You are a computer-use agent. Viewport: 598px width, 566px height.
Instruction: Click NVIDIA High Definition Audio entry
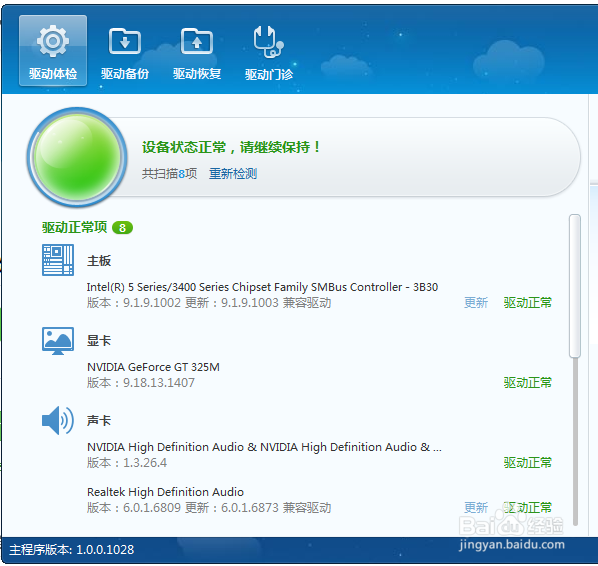click(x=264, y=447)
